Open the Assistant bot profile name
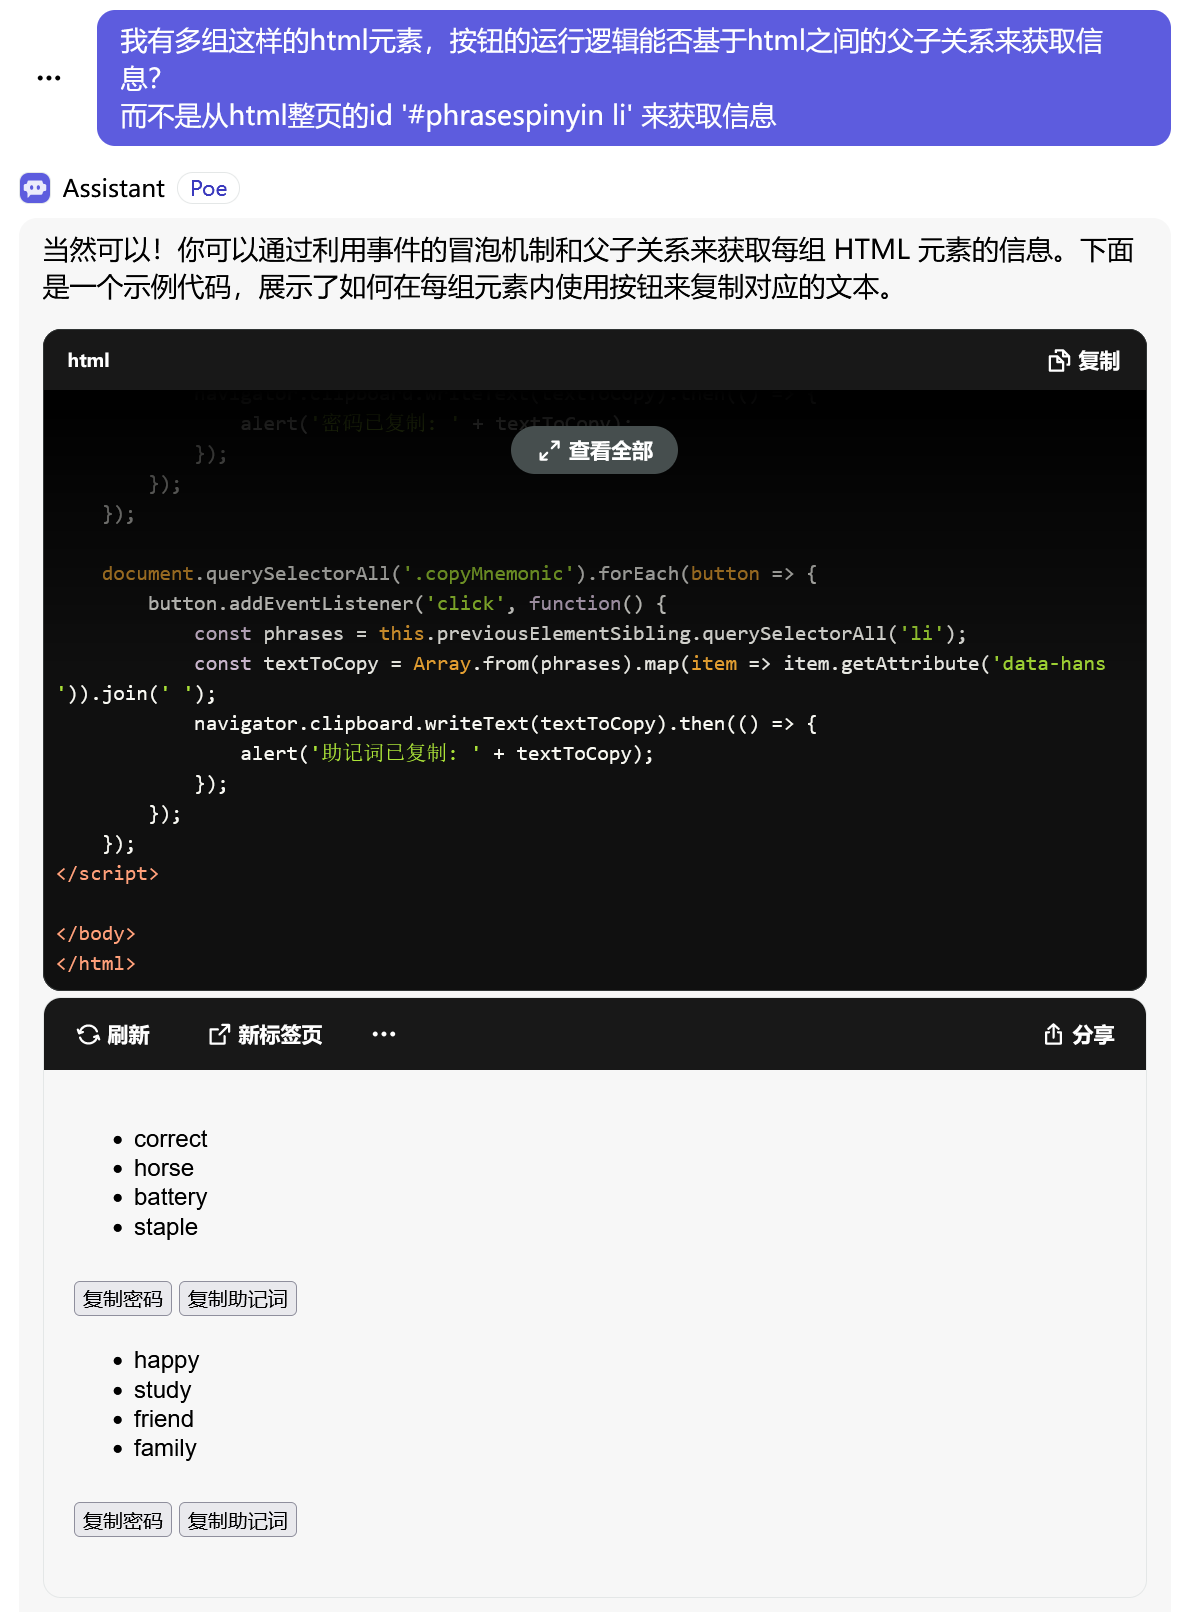1195x1612 pixels. [113, 188]
